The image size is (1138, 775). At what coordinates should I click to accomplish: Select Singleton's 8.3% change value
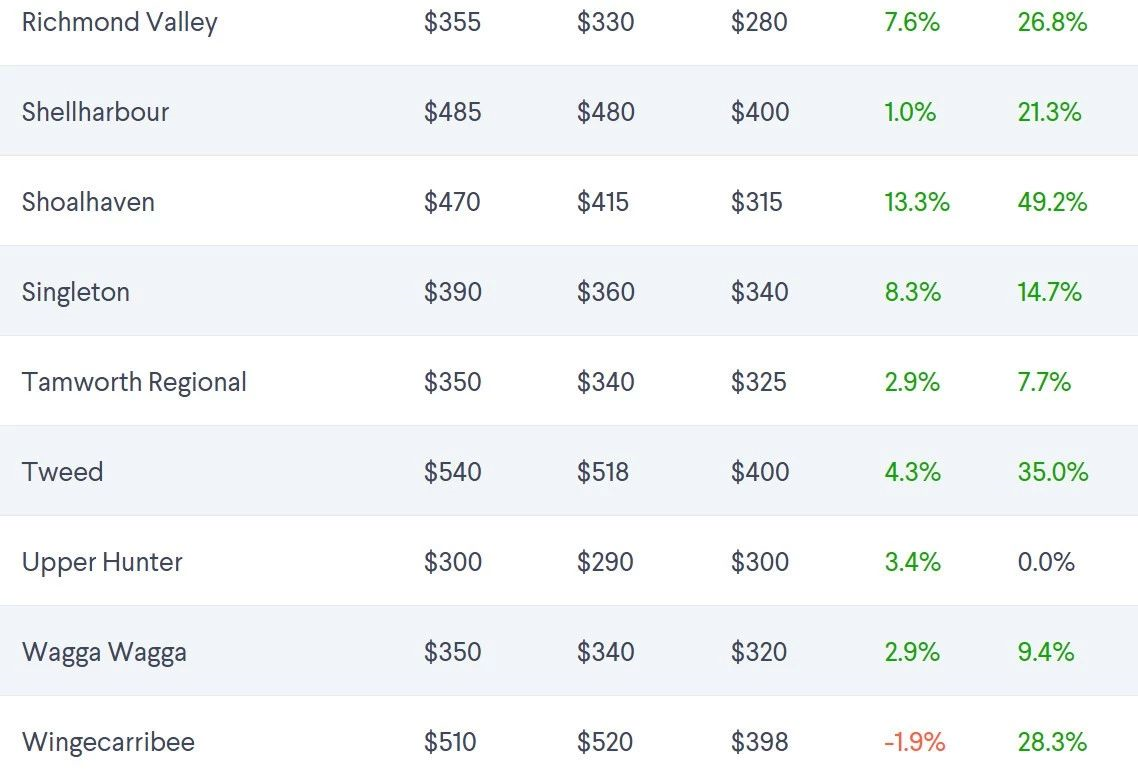[912, 292]
